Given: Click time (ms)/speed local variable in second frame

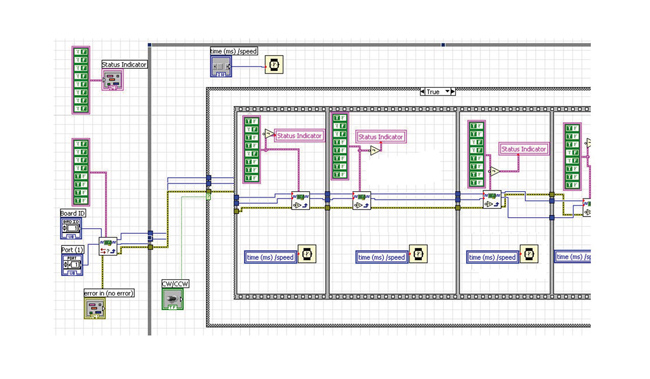Looking at the screenshot, I should [382, 257].
